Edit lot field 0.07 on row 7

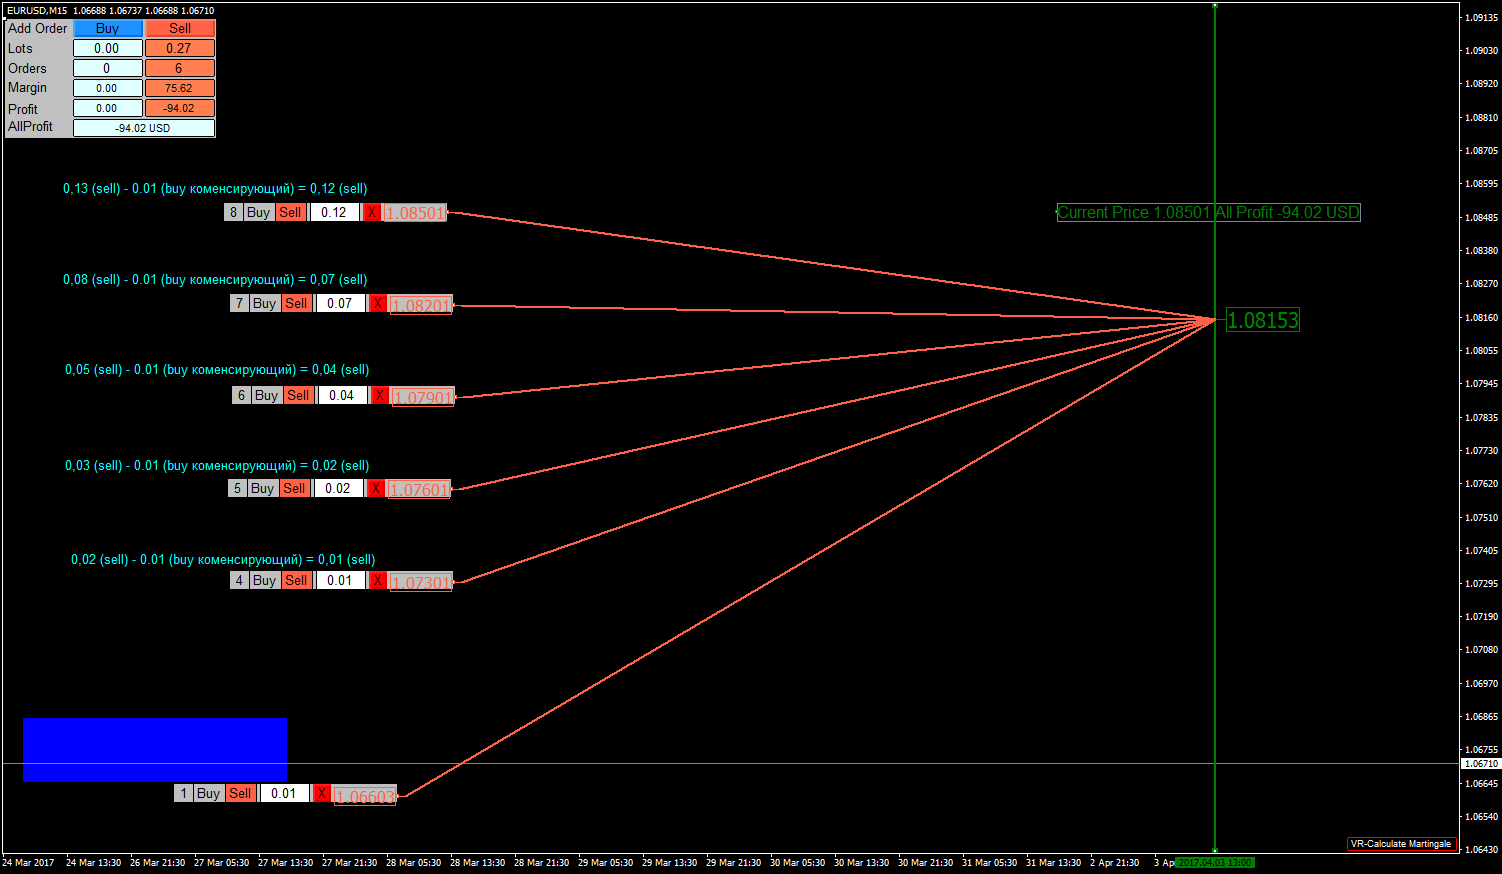[x=340, y=303]
